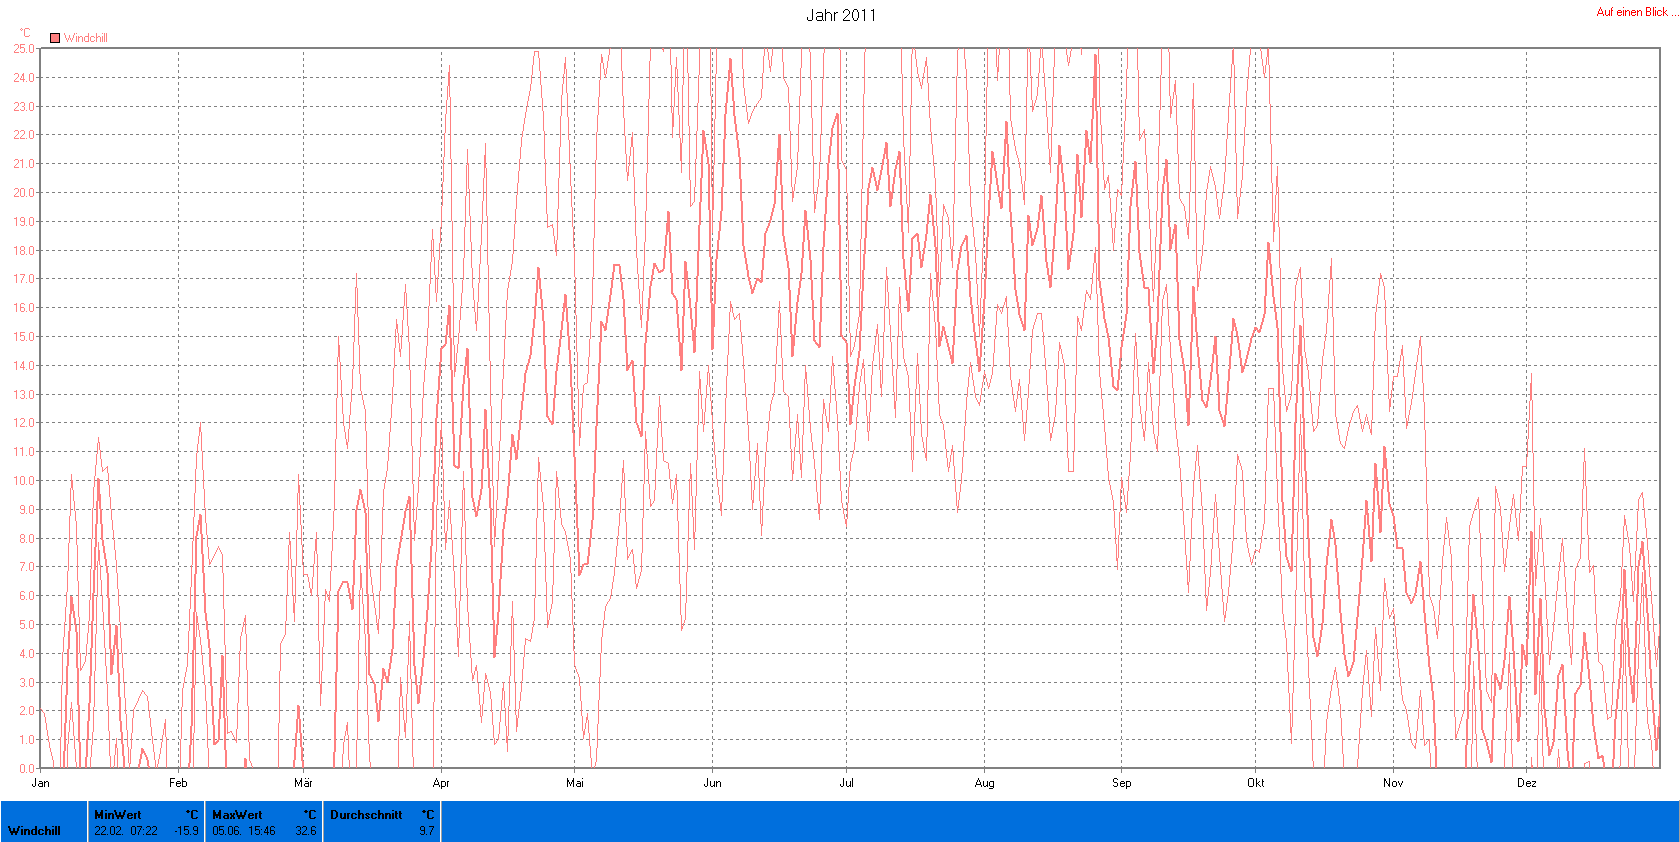This screenshot has width=1680, height=842.
Task: Open the 'Auf einen Blick' link
Action: 1637,12
